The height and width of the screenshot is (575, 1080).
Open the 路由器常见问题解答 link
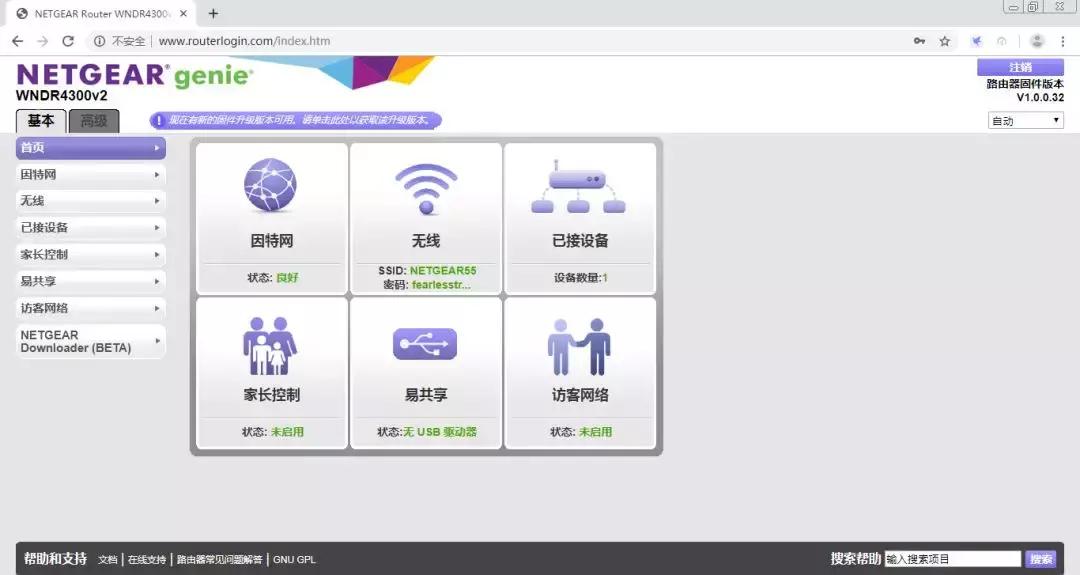click(219, 559)
